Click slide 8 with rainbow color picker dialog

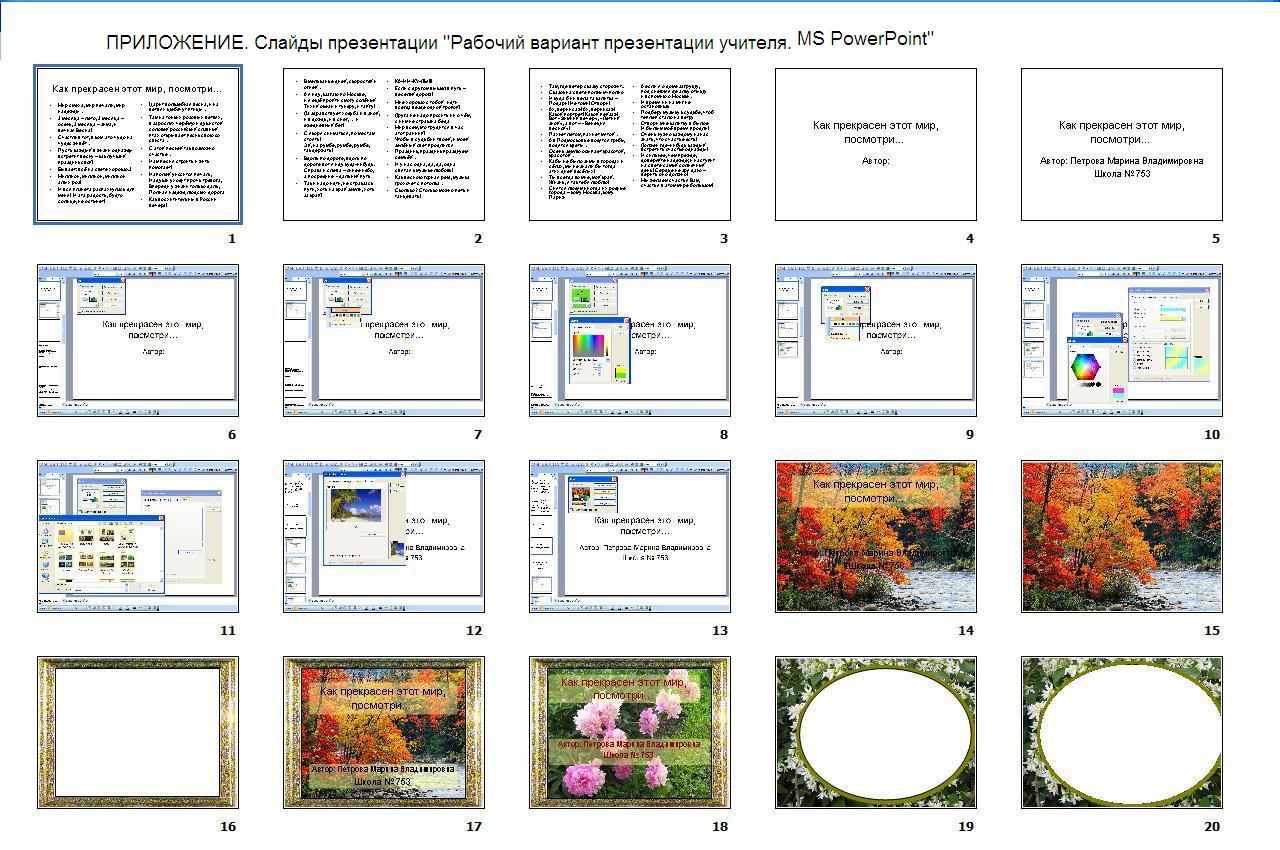coord(630,340)
